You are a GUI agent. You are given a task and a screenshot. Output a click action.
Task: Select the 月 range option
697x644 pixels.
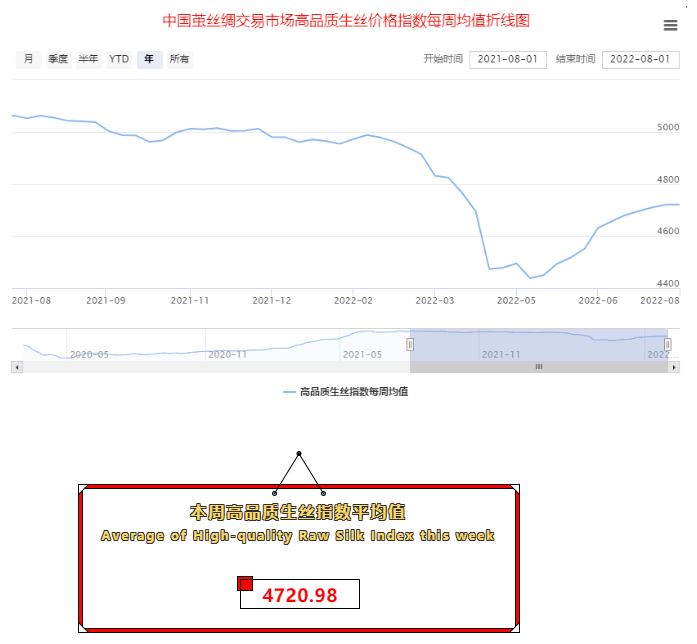[x=28, y=60]
